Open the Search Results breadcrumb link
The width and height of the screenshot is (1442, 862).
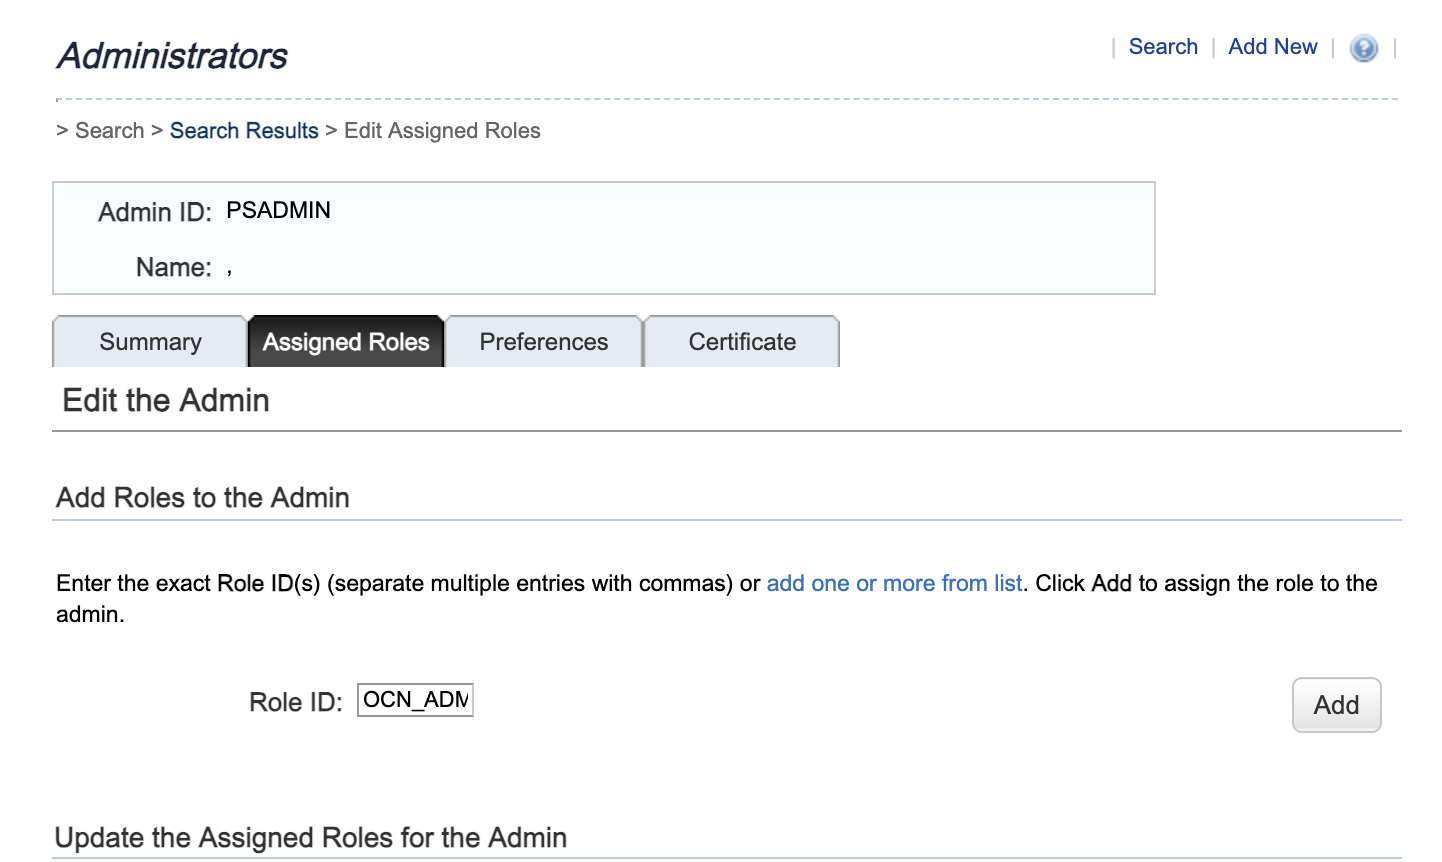click(244, 130)
